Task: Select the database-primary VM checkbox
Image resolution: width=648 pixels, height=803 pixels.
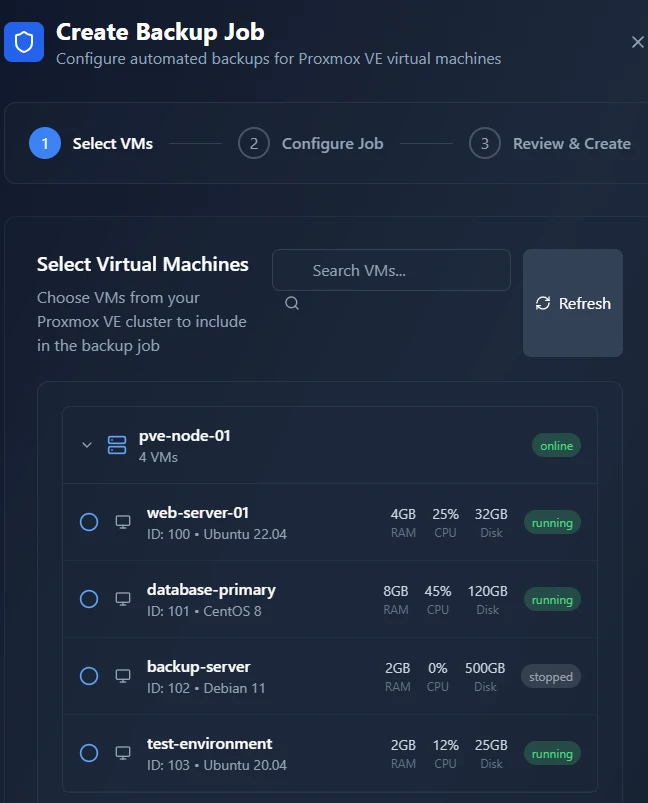Action: tap(89, 599)
